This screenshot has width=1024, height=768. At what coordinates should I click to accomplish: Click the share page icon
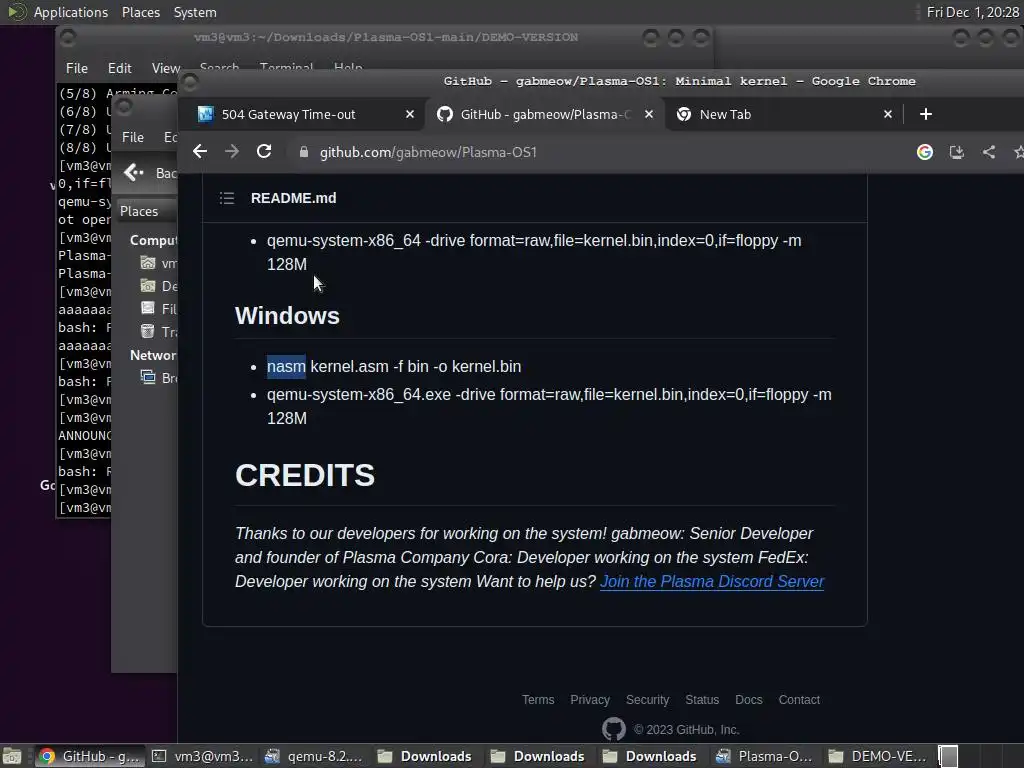[989, 152]
